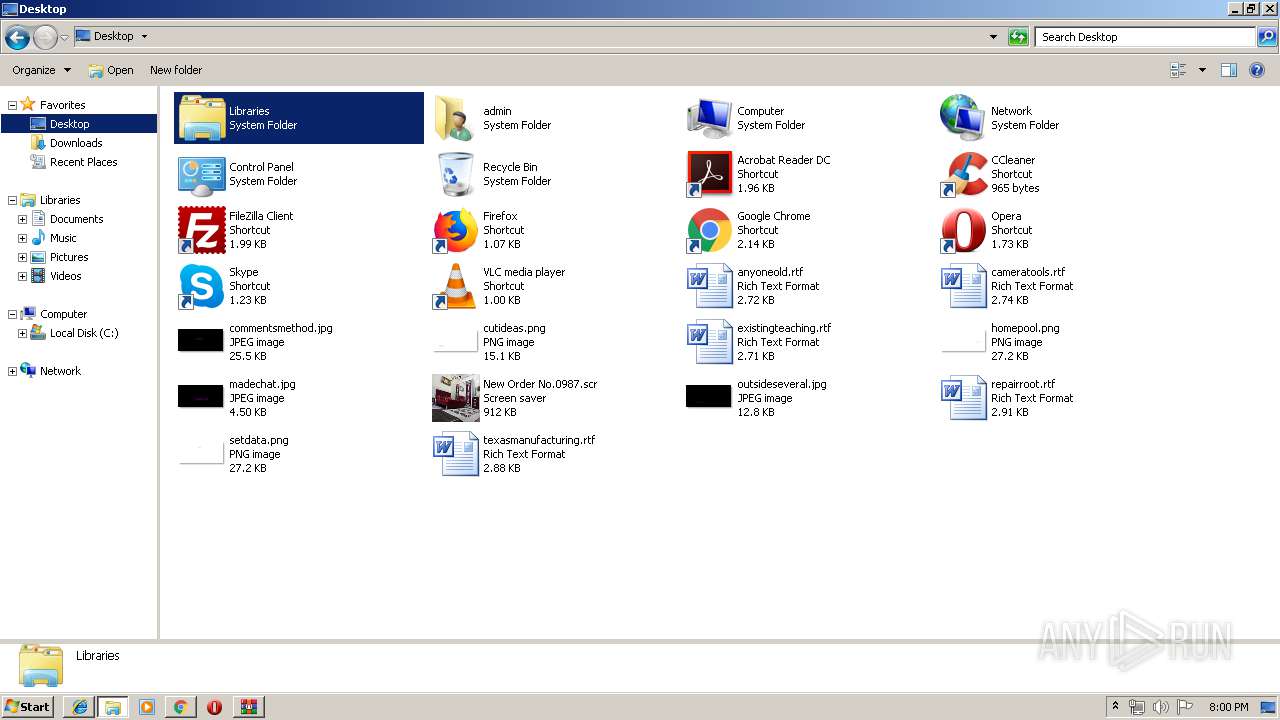
Task: Click the Search Desktop input field
Action: point(1145,37)
